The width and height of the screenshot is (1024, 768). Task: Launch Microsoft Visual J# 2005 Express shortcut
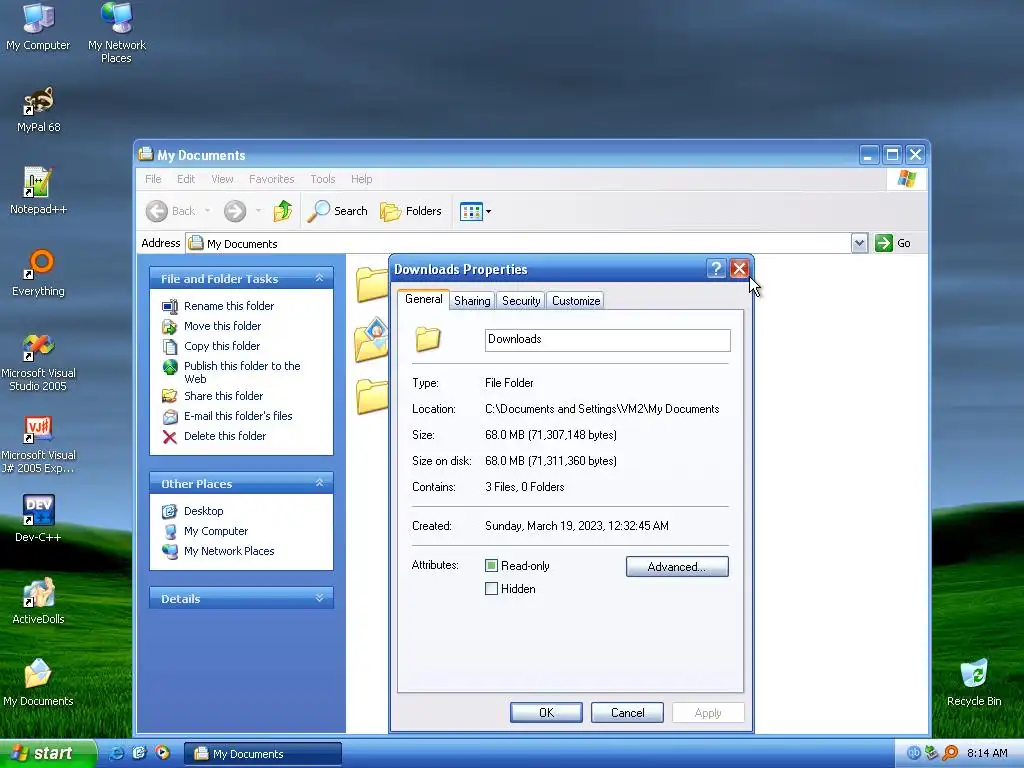tap(38, 444)
